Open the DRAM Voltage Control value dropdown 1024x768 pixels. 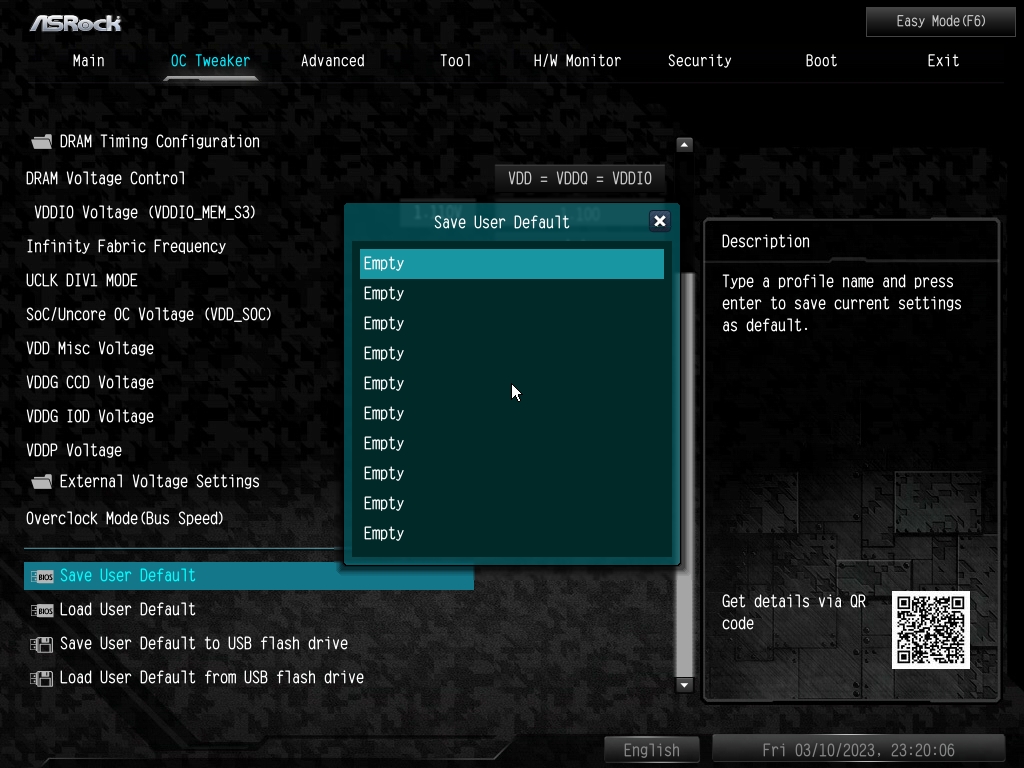click(x=580, y=178)
